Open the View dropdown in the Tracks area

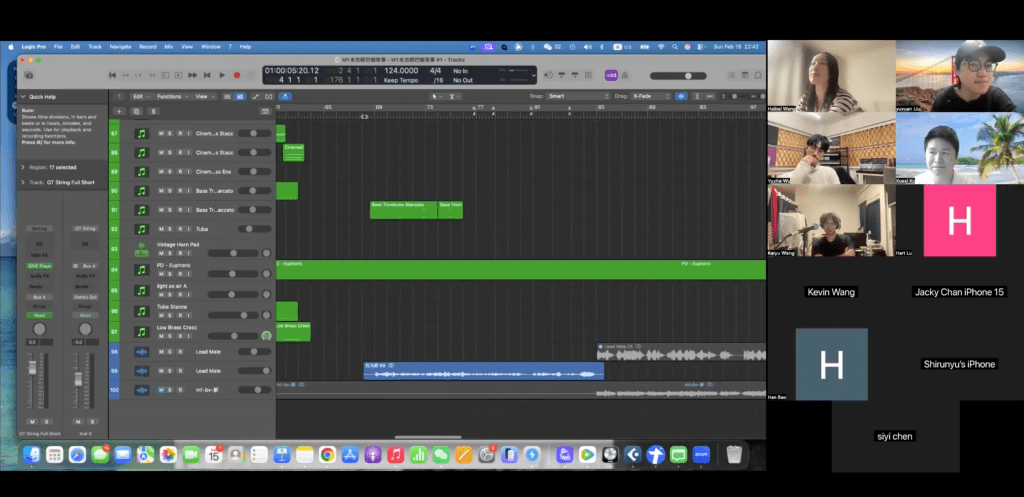click(x=204, y=97)
